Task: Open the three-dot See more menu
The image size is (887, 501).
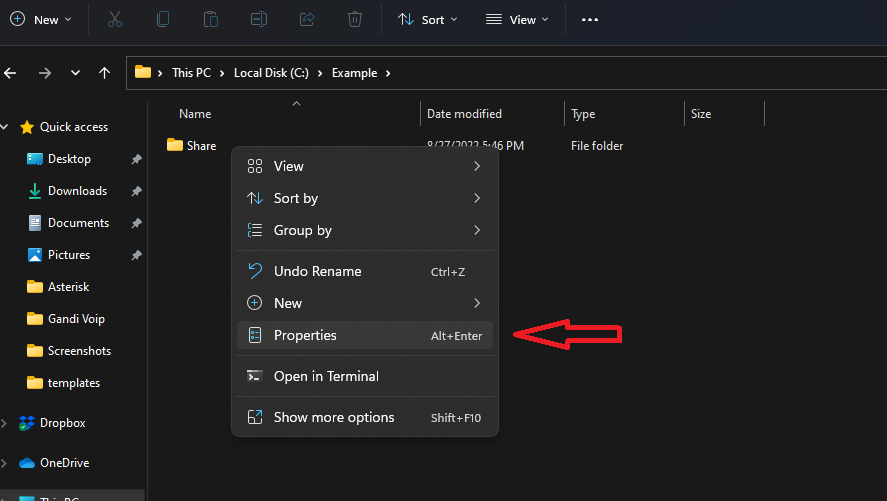Action: (590, 19)
